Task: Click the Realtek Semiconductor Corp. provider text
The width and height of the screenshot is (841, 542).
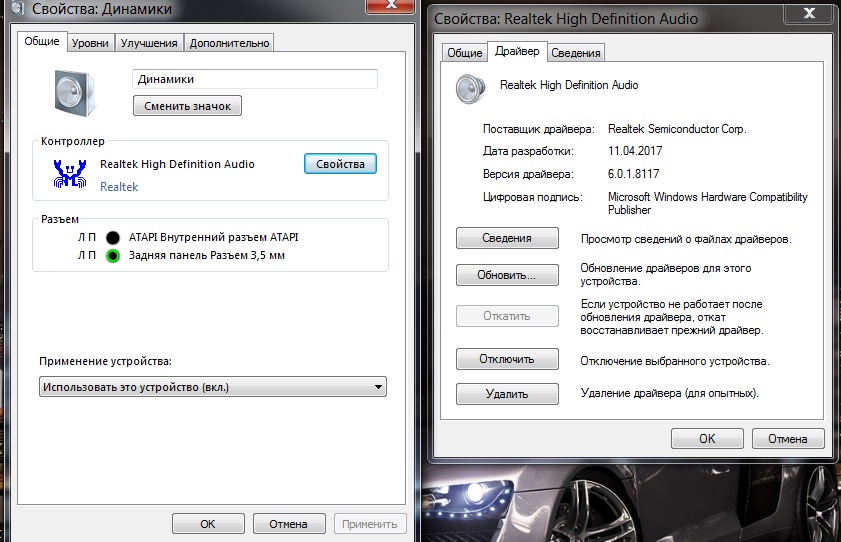Action: pyautogui.click(x=677, y=129)
